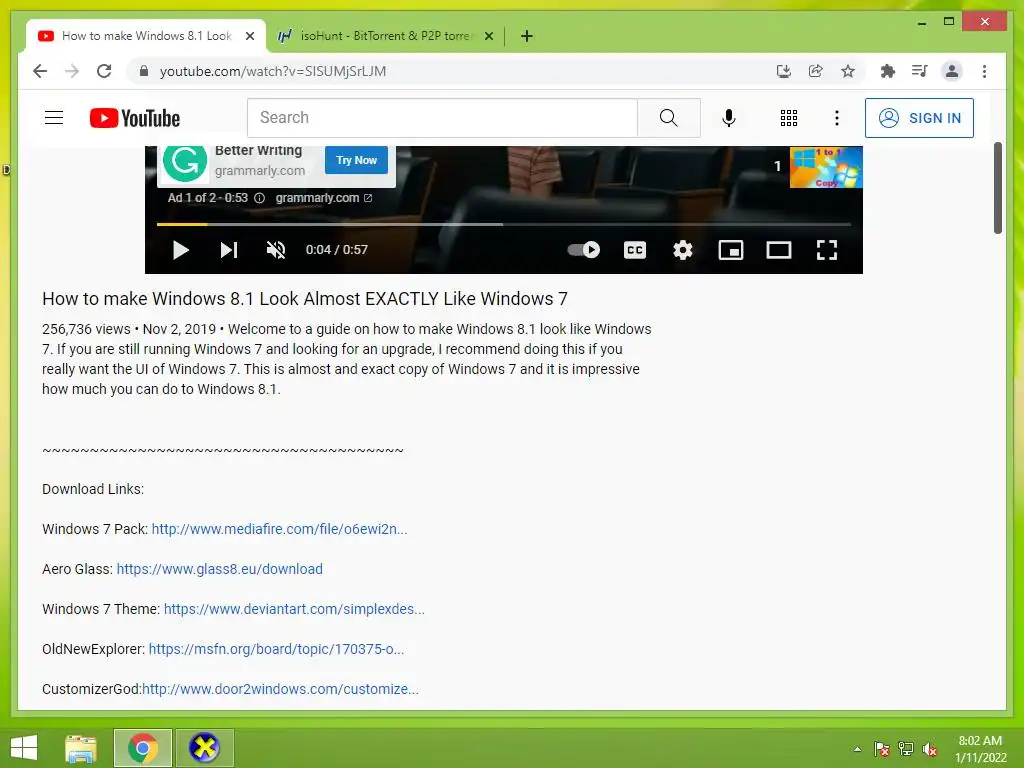
Task: Click the magnifier search button
Action: pyautogui.click(x=669, y=118)
